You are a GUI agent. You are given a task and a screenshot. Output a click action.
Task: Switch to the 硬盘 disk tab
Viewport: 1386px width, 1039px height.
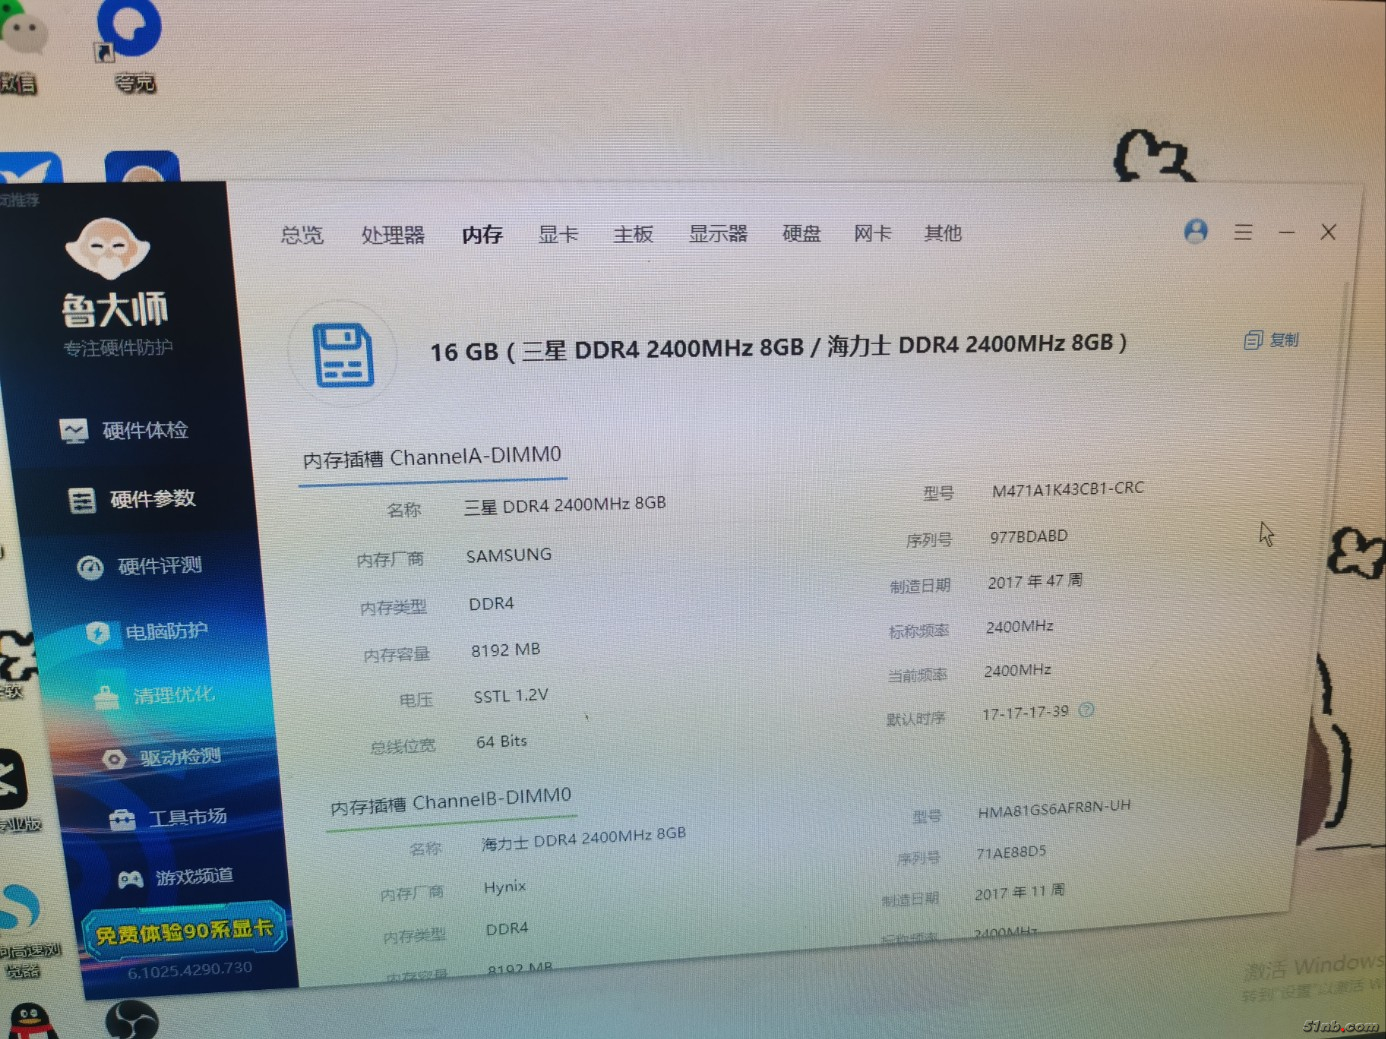801,233
